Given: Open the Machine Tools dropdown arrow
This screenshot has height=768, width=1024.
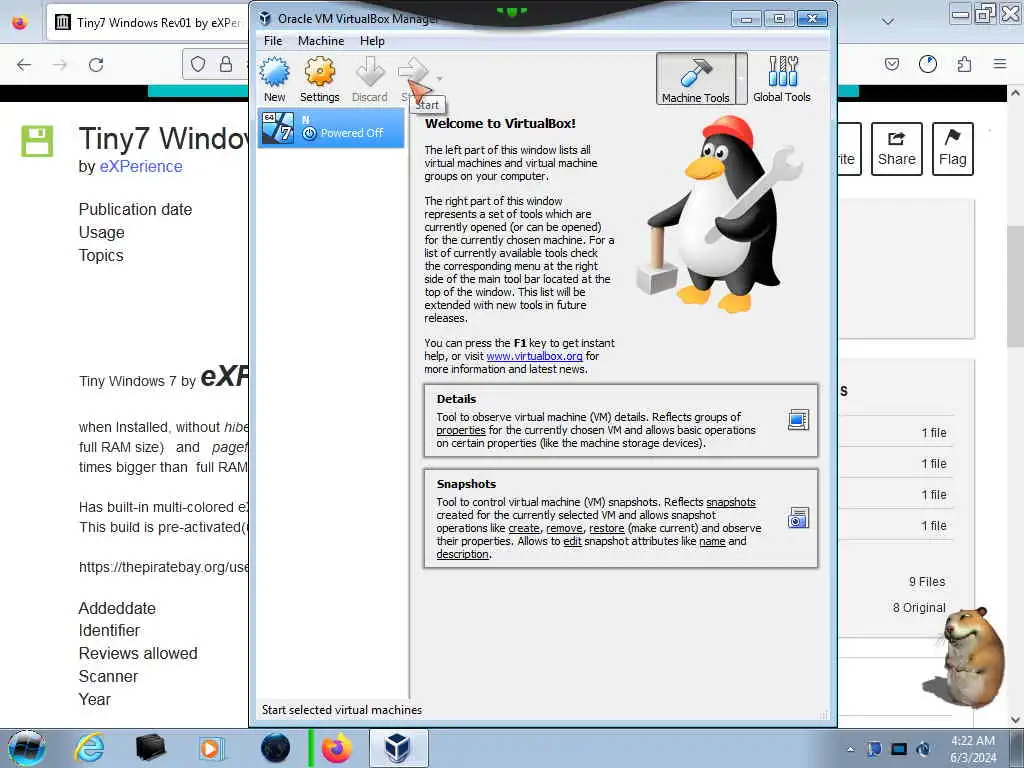Looking at the screenshot, I should click(741, 79).
